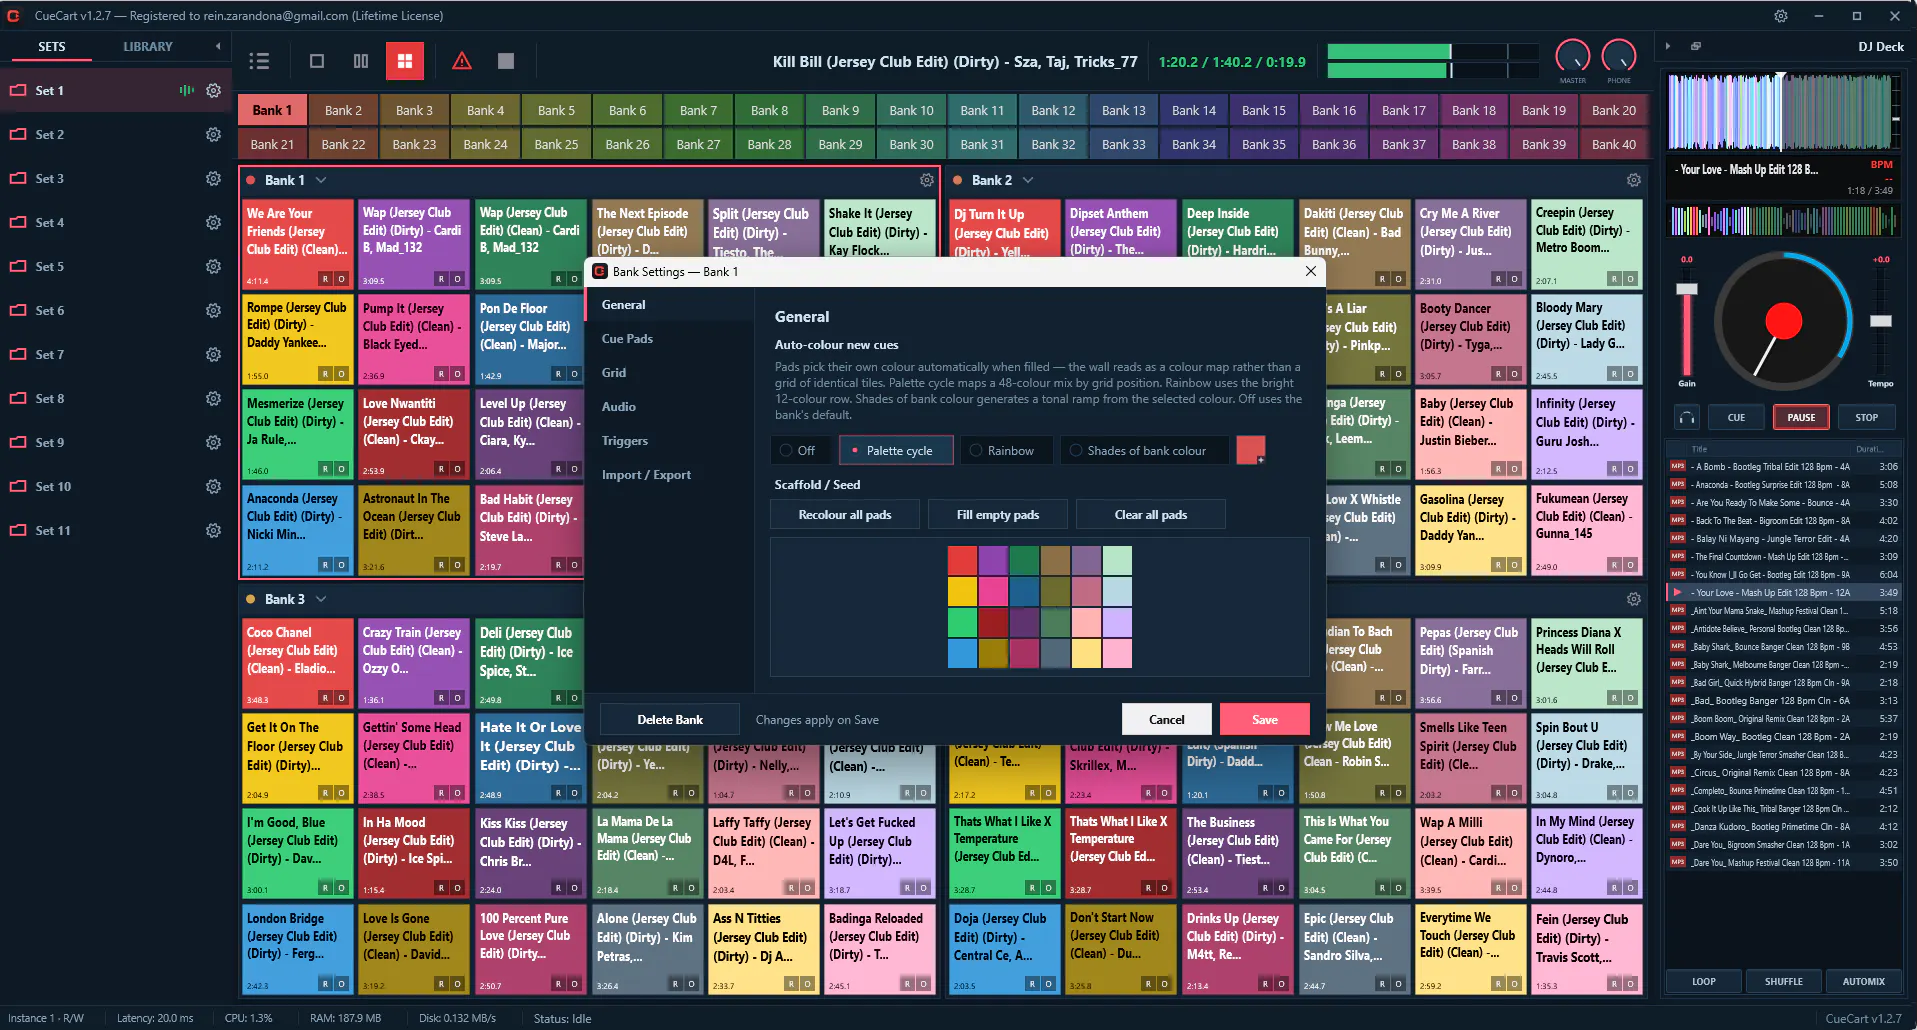Stop the DJ Deck playback
Screen dimensions: 1917x1030
[x=1867, y=417]
